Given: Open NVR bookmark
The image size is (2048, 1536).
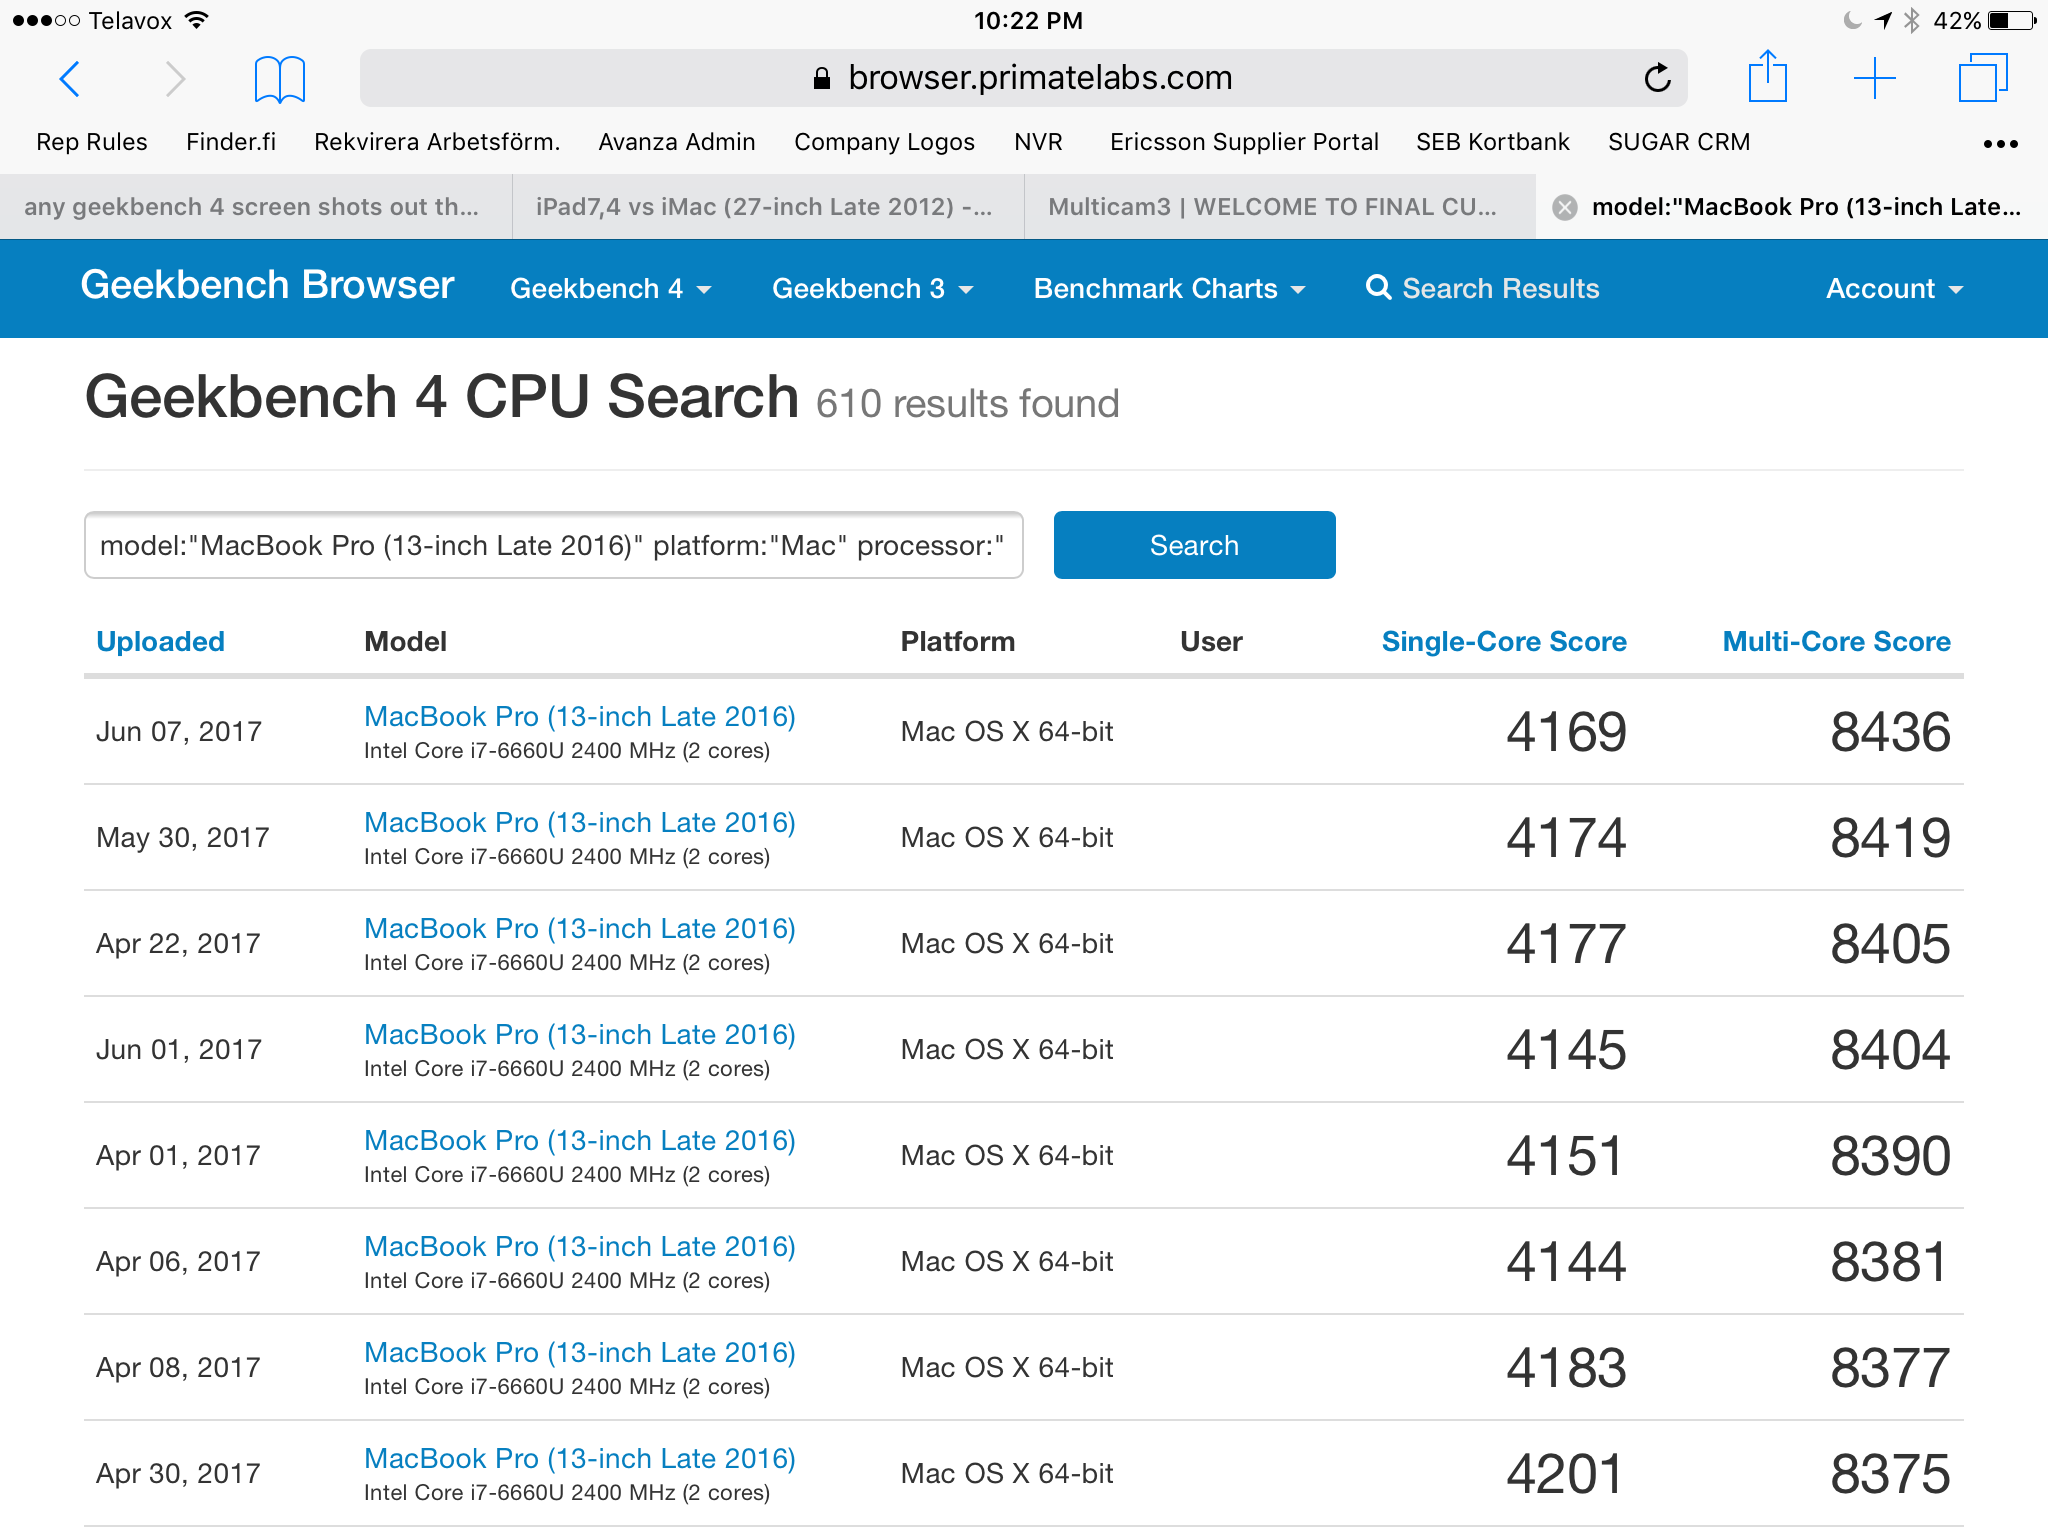Looking at the screenshot, I should pos(1038,142).
